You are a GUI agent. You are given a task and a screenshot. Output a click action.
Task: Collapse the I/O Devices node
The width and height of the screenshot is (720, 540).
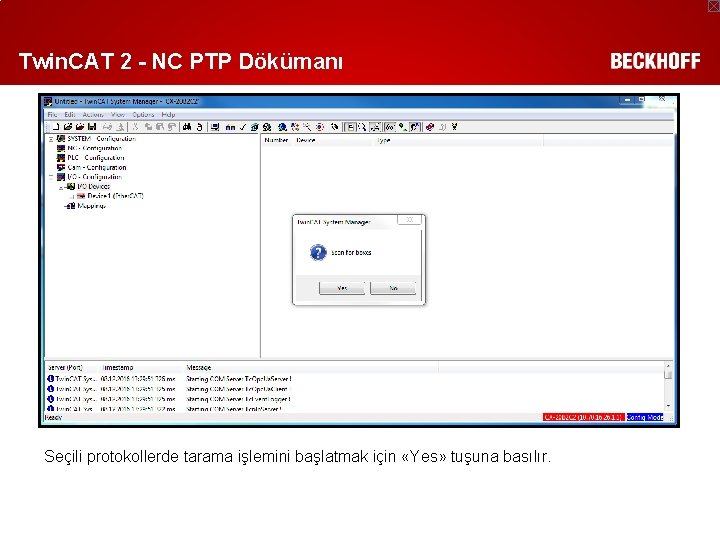[x=61, y=187]
